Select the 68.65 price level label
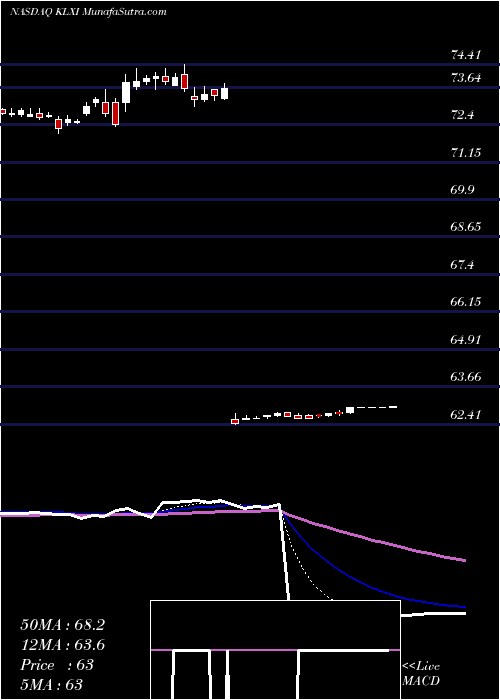 (x=466, y=227)
